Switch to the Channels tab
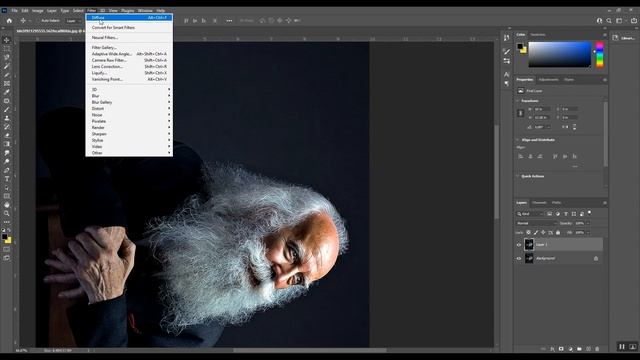The width and height of the screenshot is (640, 360). tap(539, 202)
